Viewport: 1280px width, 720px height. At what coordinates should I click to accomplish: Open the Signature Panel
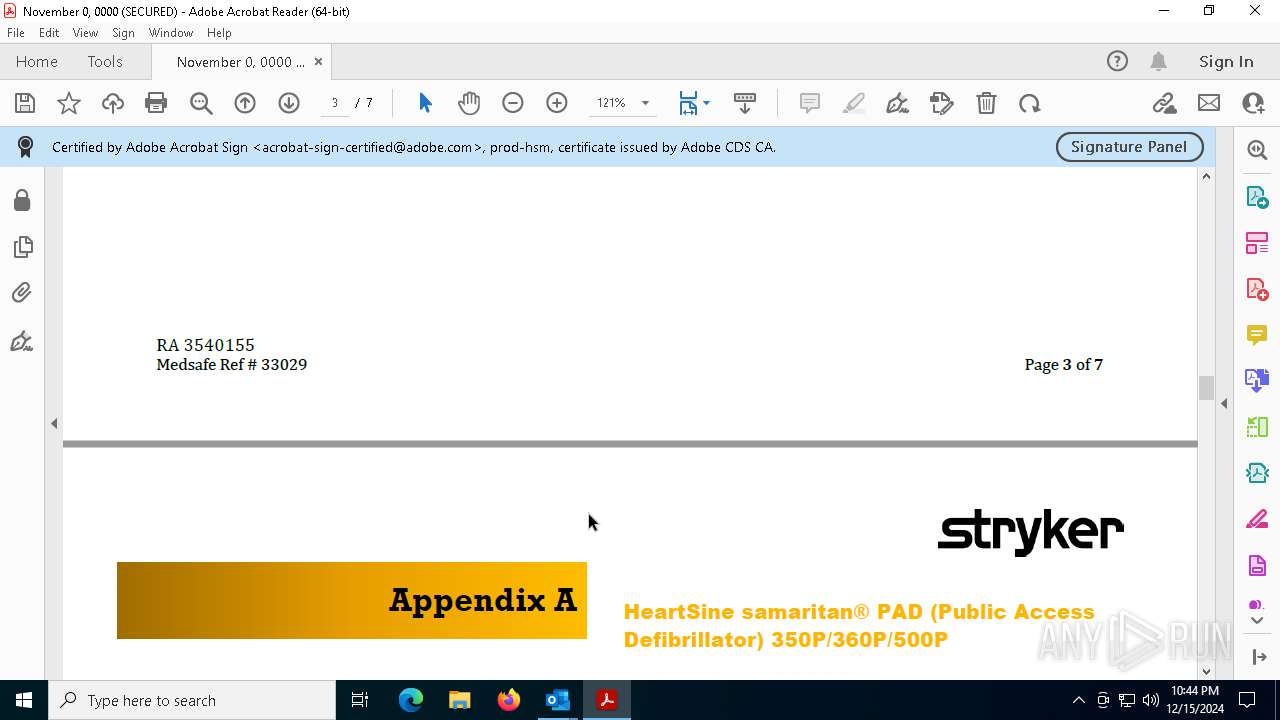pyautogui.click(x=1129, y=146)
